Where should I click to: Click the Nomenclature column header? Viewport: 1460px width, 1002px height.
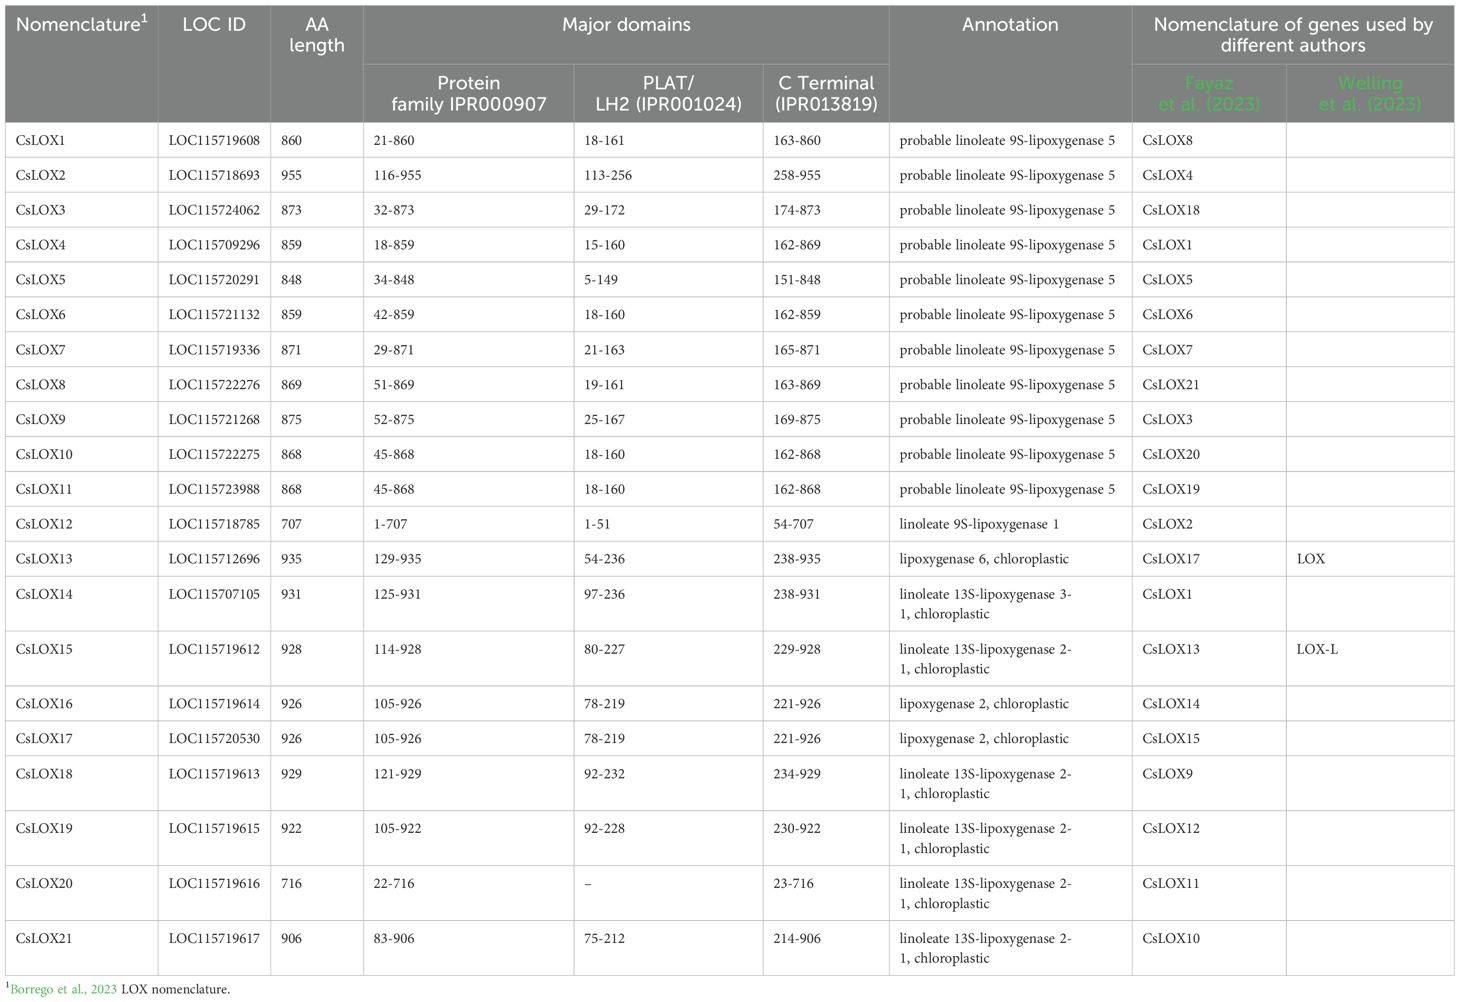point(81,25)
